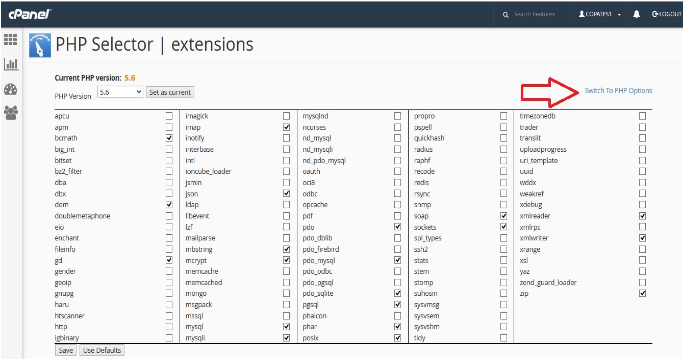Open the PHP Version dropdown
Viewport: 683px width, 364px height.
pyautogui.click(x=120, y=92)
